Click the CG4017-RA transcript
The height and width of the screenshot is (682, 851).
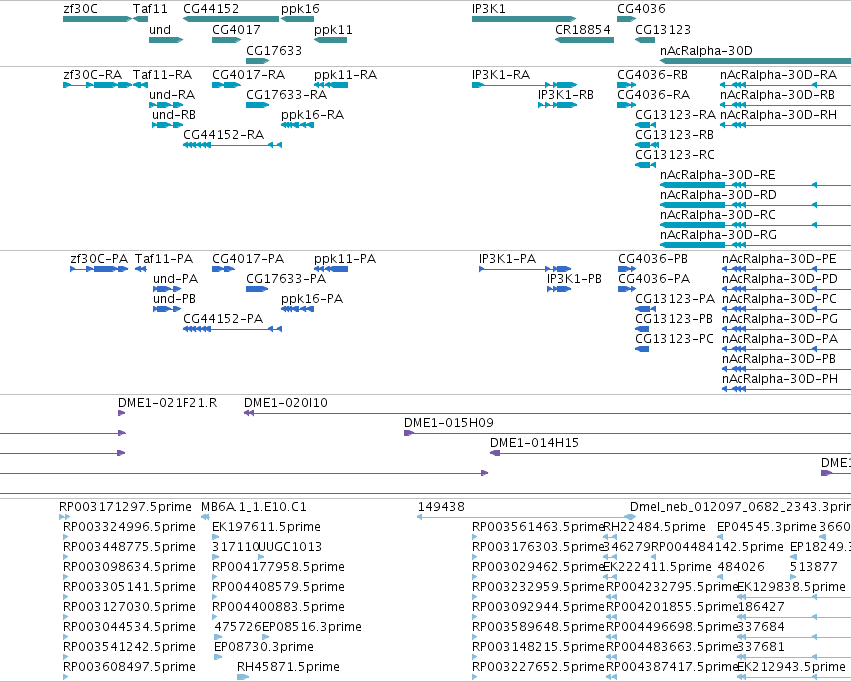click(x=226, y=85)
